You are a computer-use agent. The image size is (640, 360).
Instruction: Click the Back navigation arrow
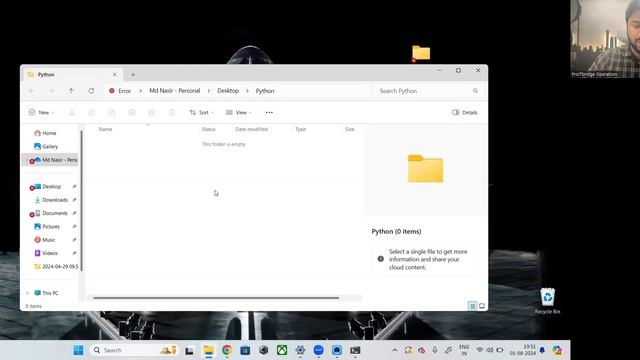pyautogui.click(x=31, y=91)
